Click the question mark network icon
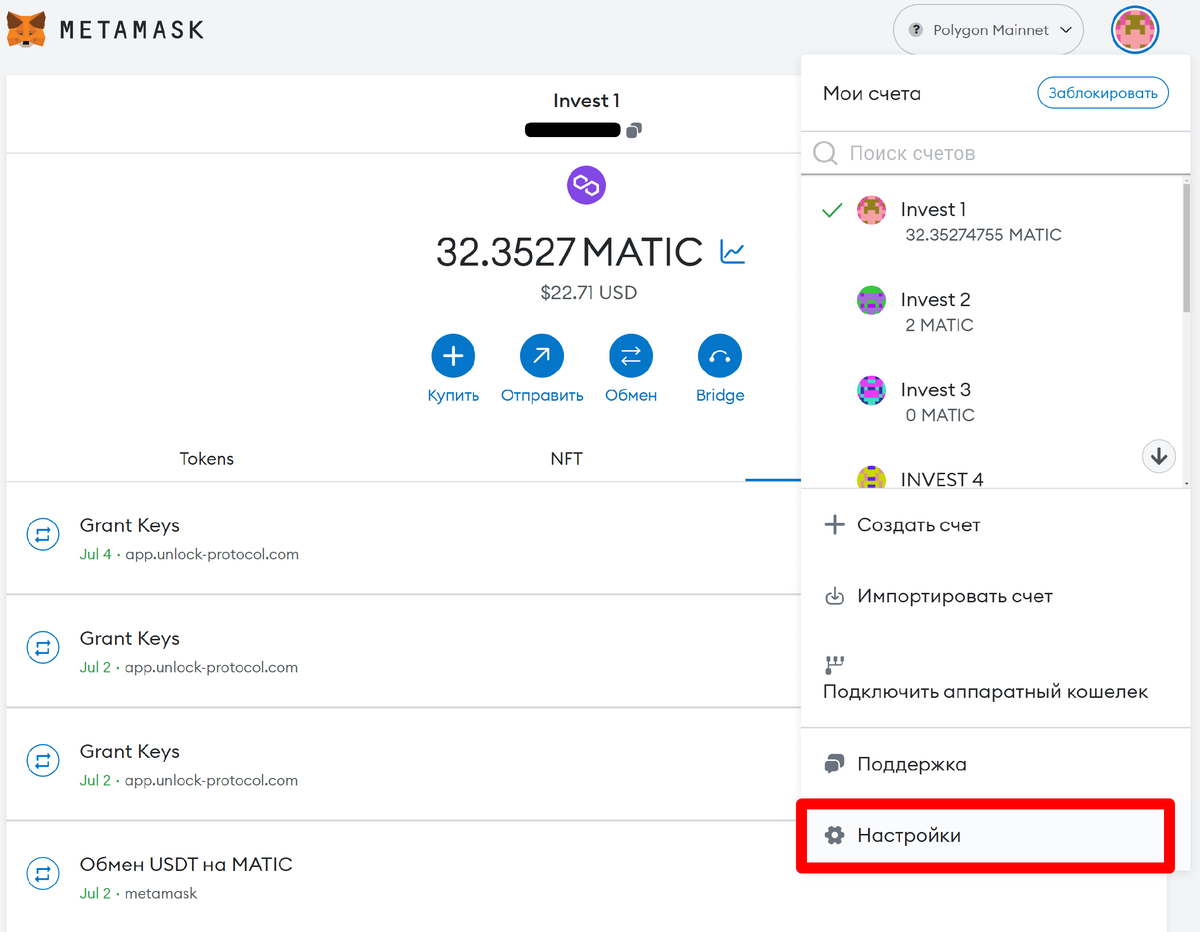1200x932 pixels. (x=915, y=31)
